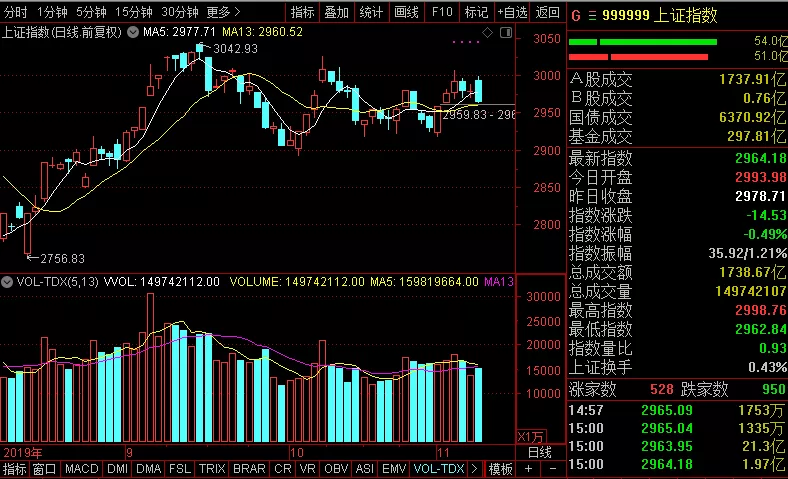The width and height of the screenshot is (788, 479).
Task: Add index to watchlist with +自选
Action: 512,12
